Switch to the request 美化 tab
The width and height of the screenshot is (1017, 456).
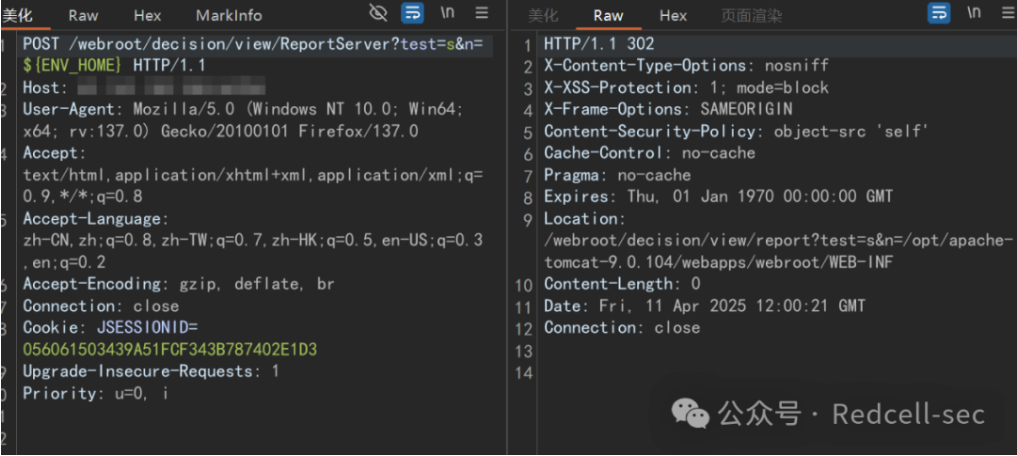[18, 14]
